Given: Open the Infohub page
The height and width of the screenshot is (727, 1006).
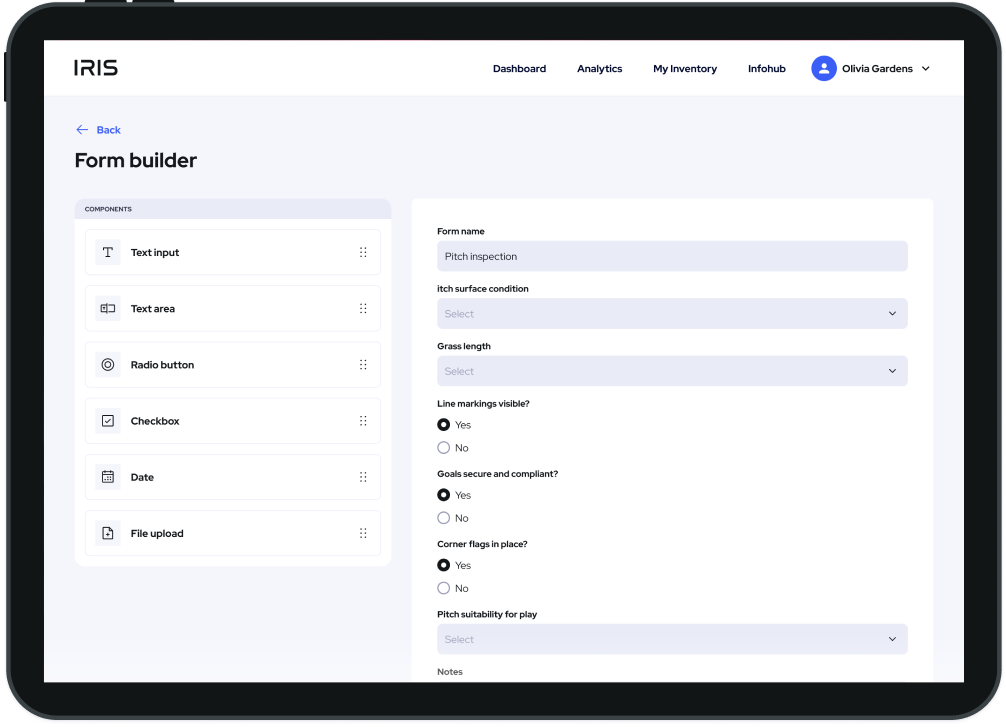Looking at the screenshot, I should (766, 68).
